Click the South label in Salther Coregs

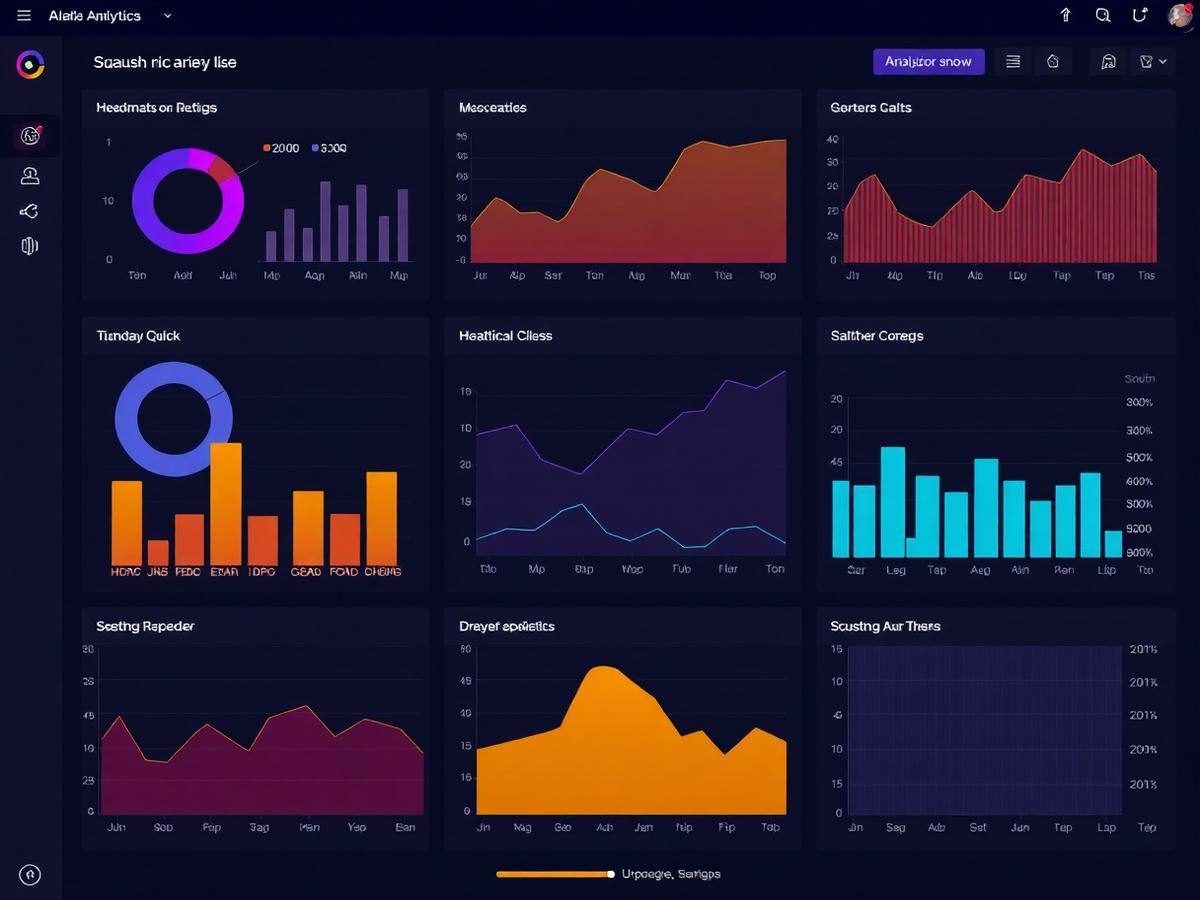point(1139,379)
